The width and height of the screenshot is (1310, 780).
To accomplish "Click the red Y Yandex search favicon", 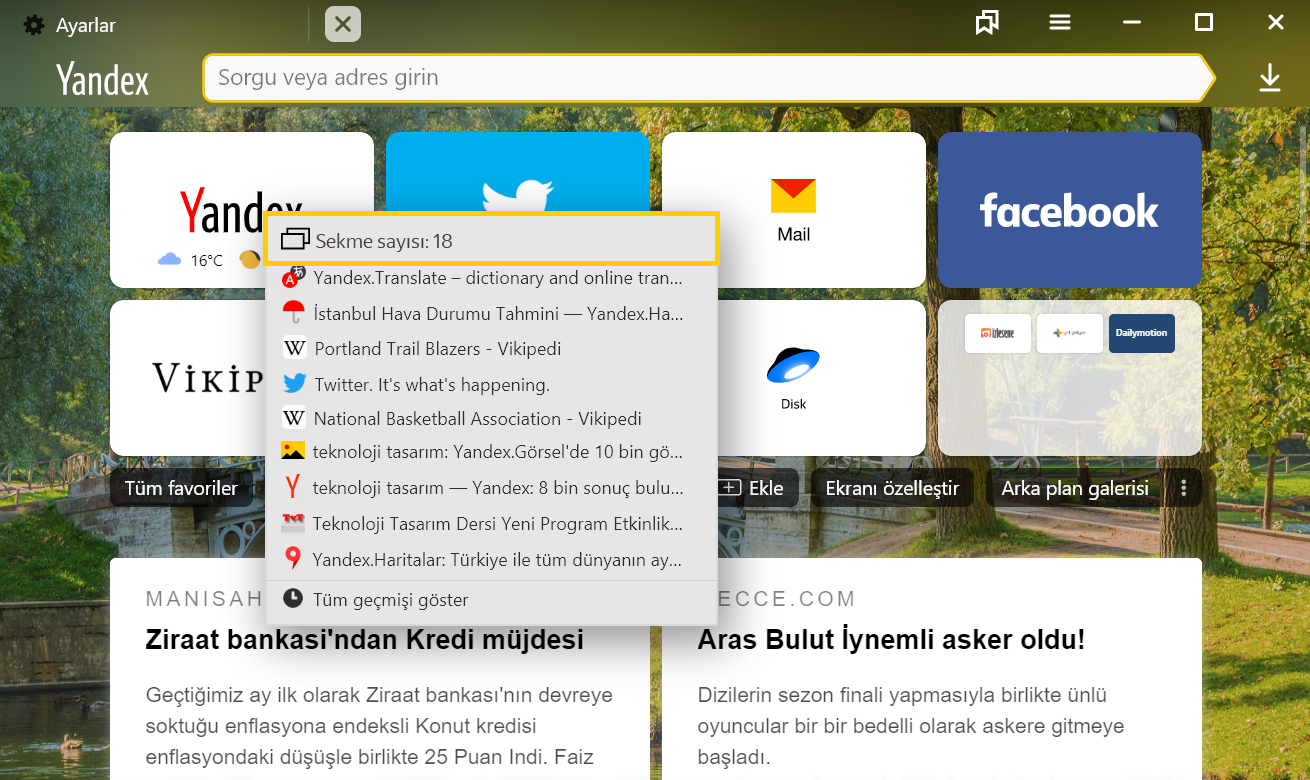I will pyautogui.click(x=293, y=487).
